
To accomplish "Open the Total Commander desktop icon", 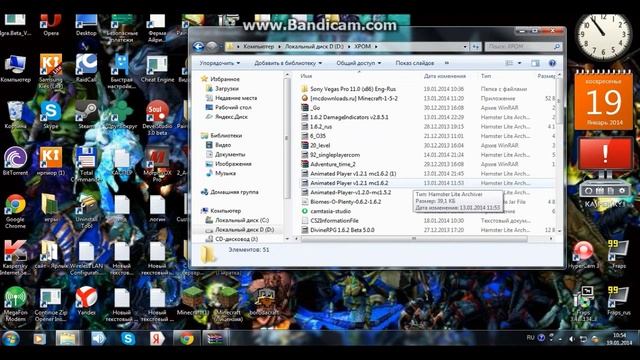I will click(x=86, y=164).
